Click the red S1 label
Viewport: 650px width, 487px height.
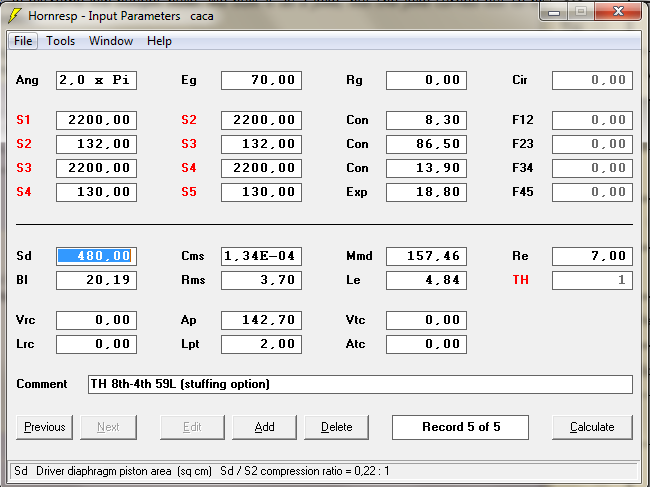point(23,120)
